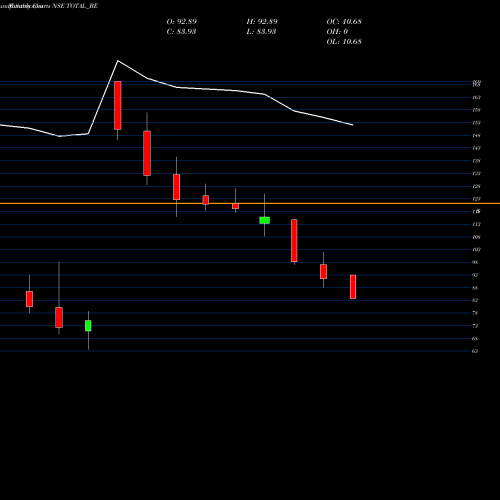
Task: Select the green candle near the 73 level
Action: point(88,326)
